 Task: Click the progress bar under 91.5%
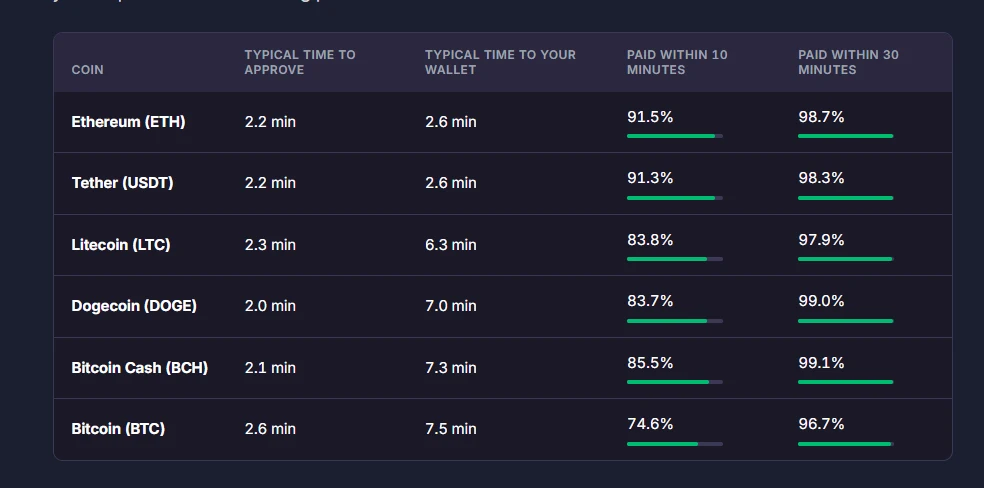click(675, 135)
